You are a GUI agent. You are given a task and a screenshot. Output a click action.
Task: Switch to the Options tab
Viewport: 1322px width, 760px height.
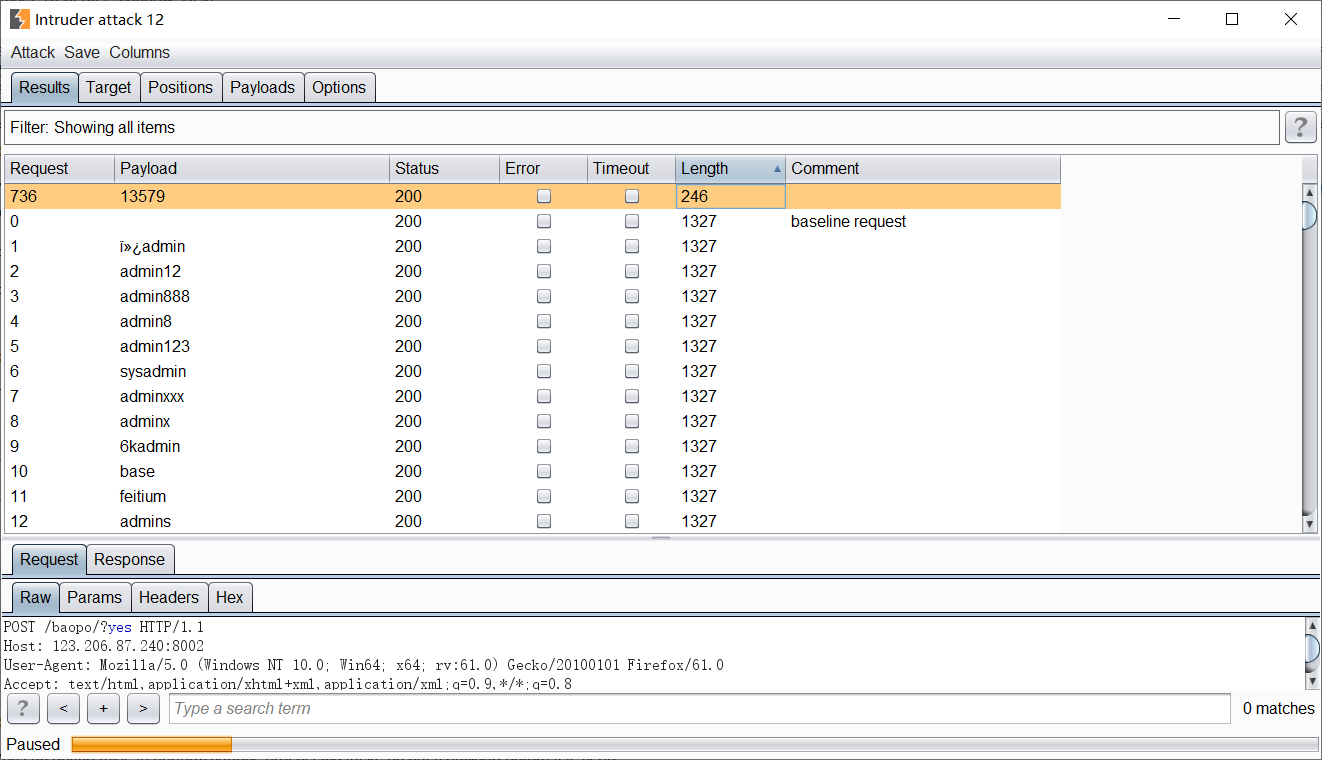[x=339, y=87]
